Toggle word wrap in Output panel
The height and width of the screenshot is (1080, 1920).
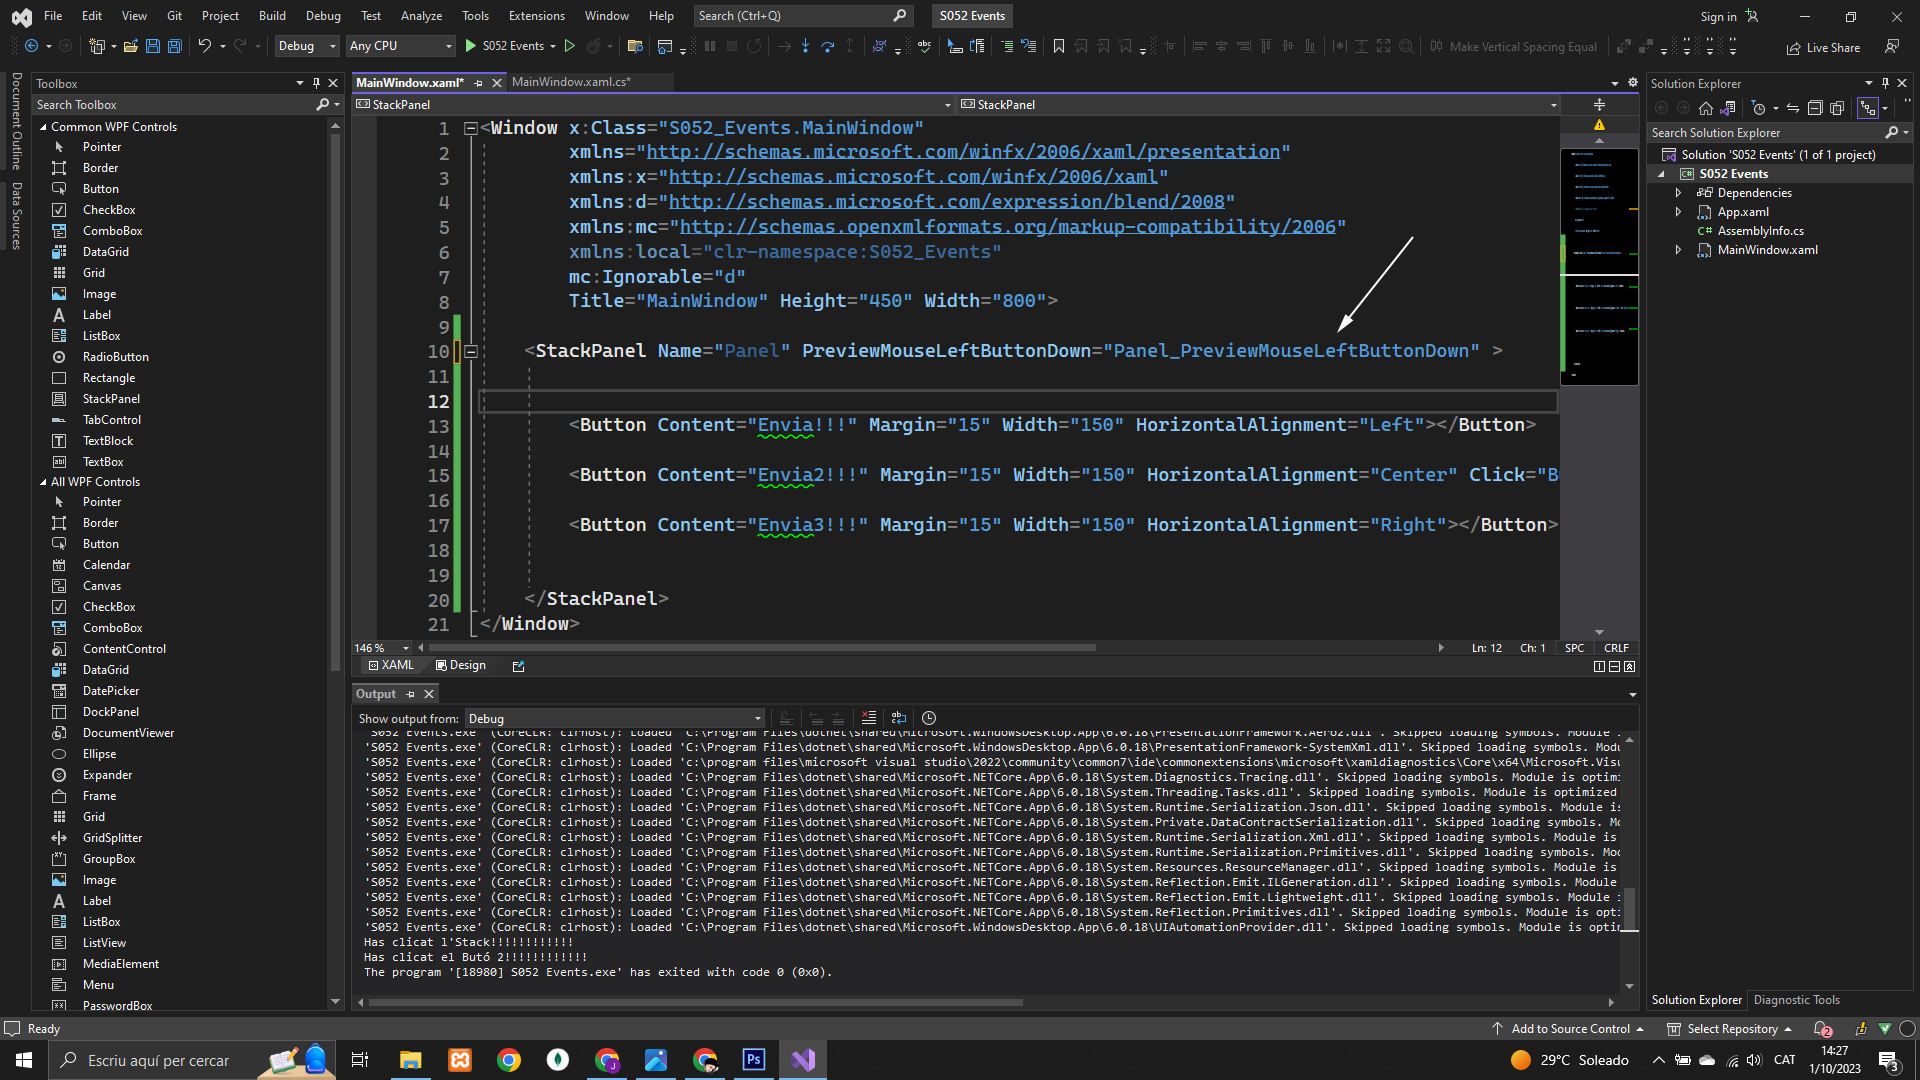point(899,718)
